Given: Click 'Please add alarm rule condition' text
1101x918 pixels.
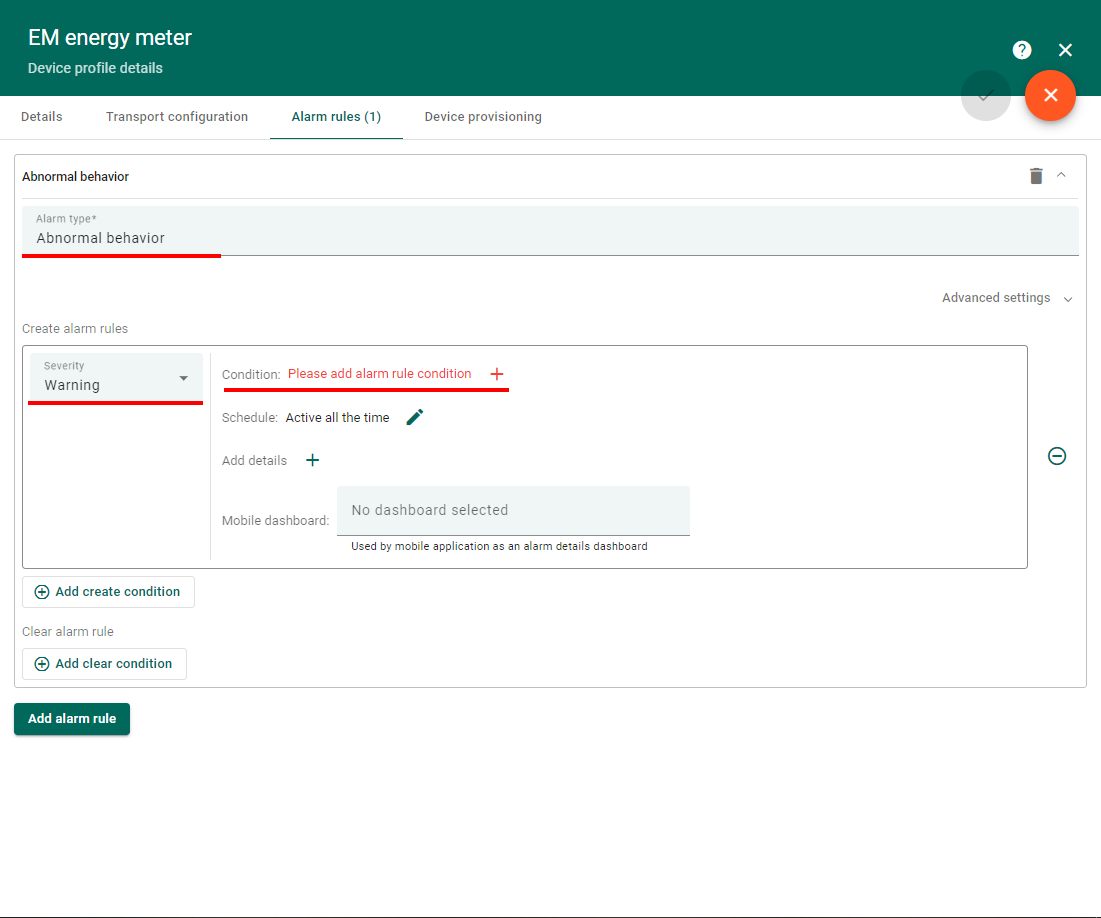Looking at the screenshot, I should coord(379,374).
